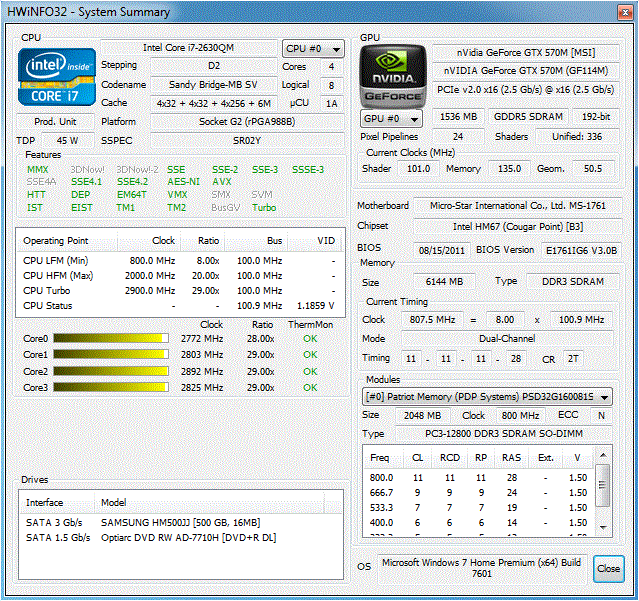This screenshot has width=639, height=601.
Task: Click the 2T command rate field
Action: pos(573,359)
